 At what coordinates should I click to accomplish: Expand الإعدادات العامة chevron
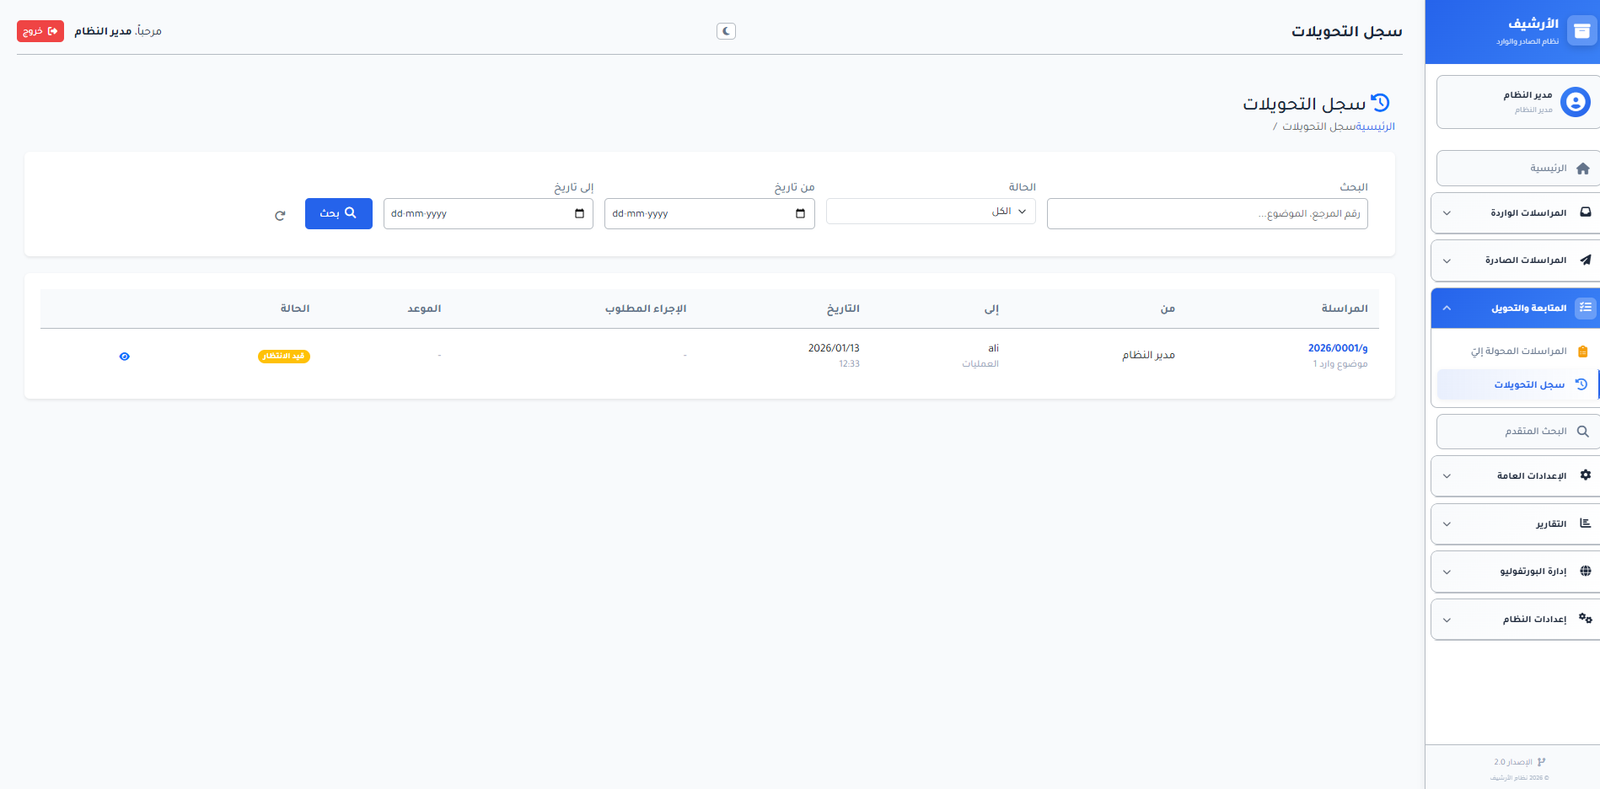click(1447, 476)
